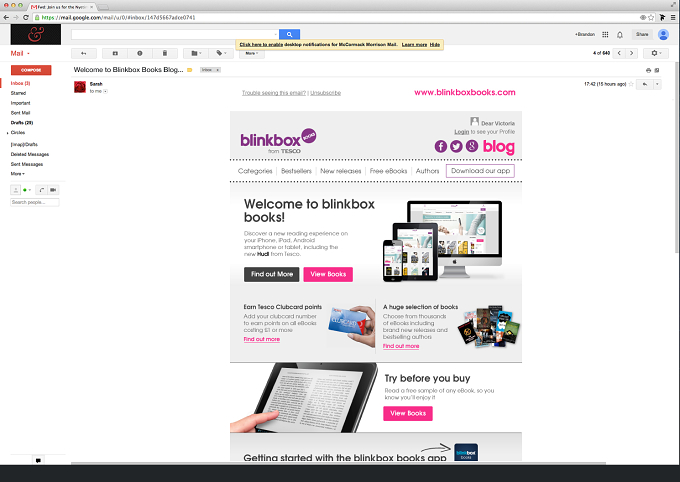680x482 pixels.
Task: Open Sent Mail folder
Action: [20, 113]
